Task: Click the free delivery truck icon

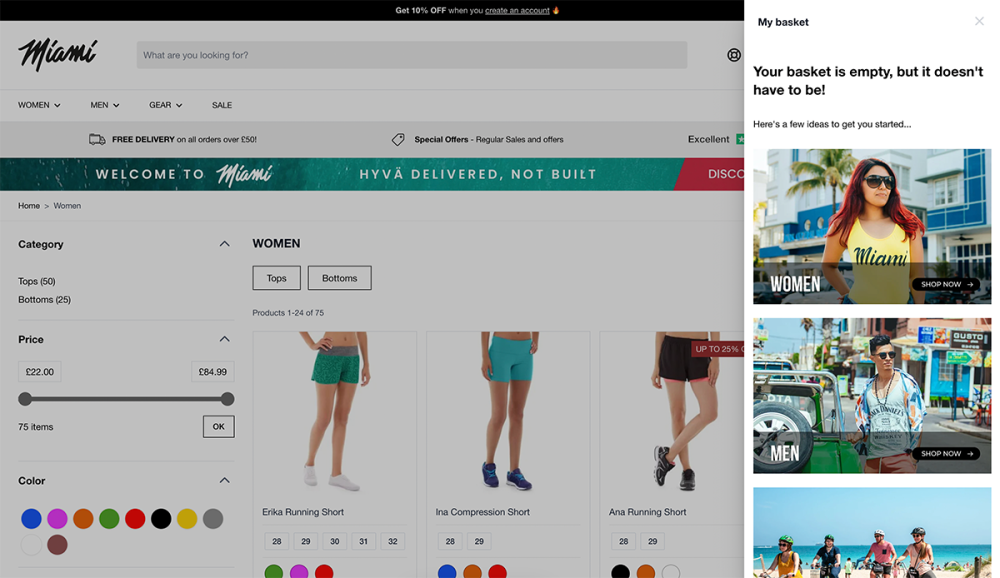Action: 97,139
